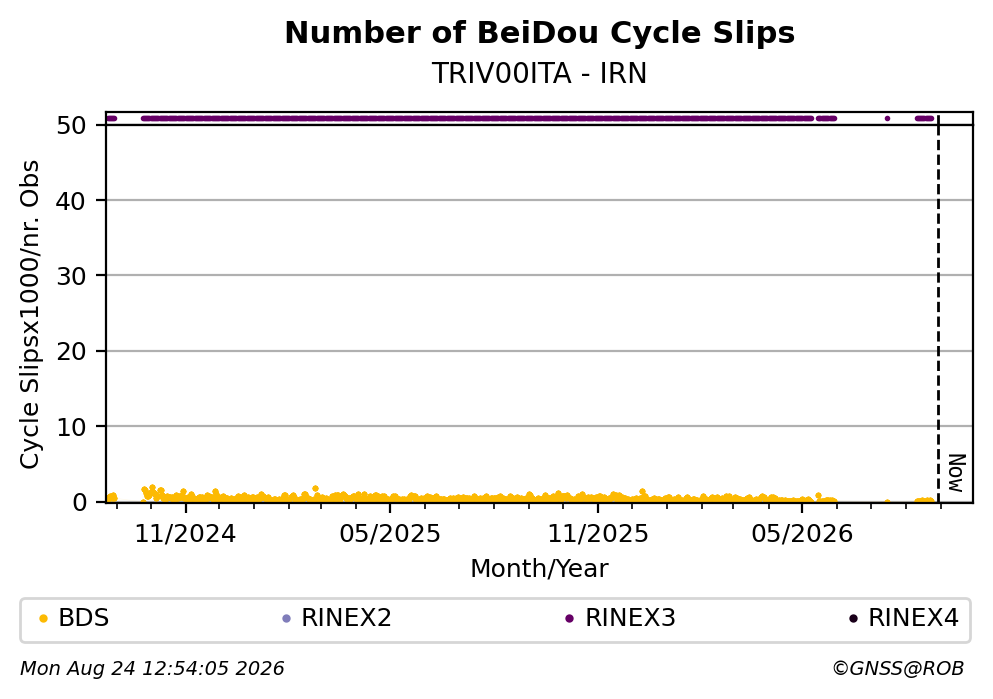Click the dark RINEX4 legend dot

853,619
